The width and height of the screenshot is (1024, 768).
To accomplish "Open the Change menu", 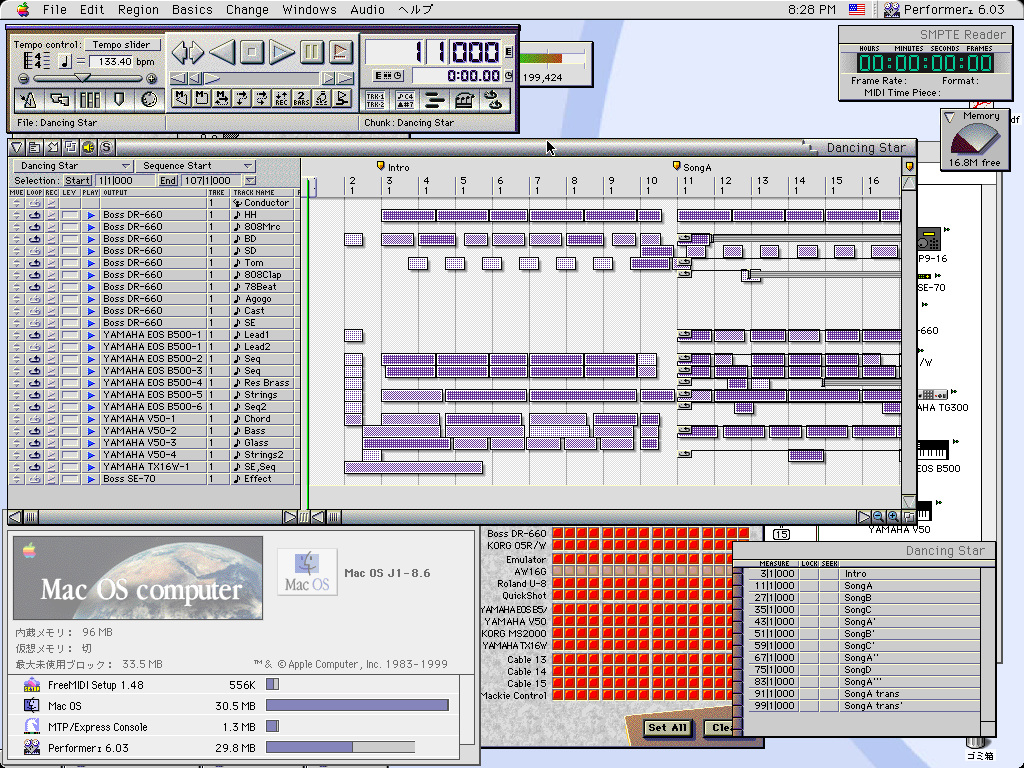I will coord(247,9).
